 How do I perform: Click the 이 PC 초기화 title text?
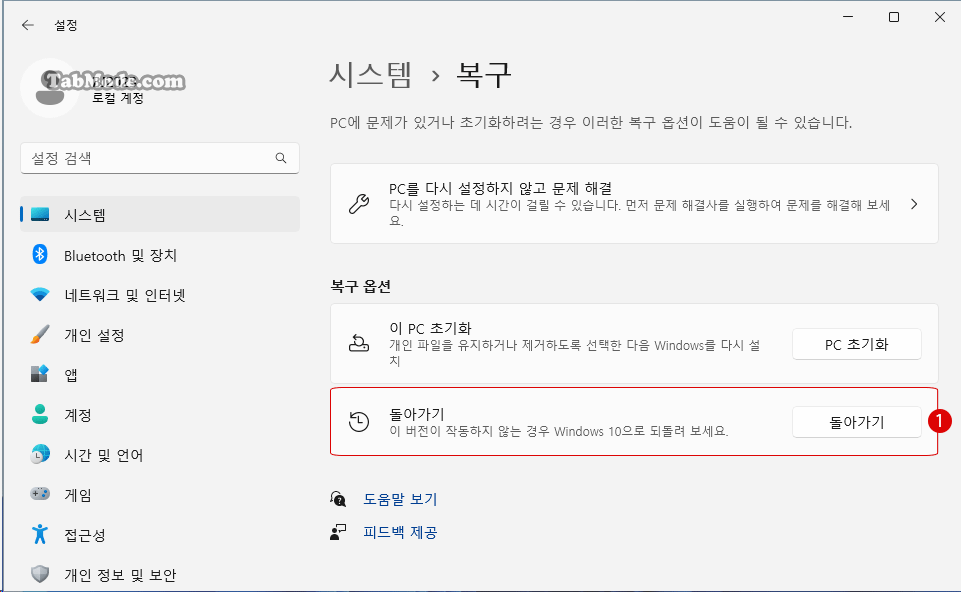point(430,328)
